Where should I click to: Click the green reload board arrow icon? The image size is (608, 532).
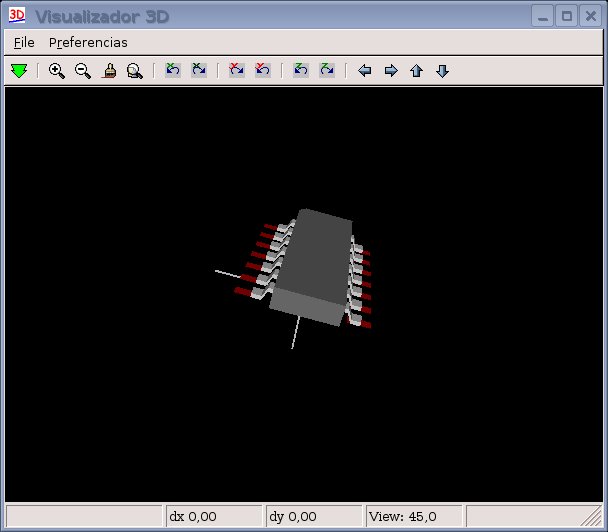click(x=19, y=71)
